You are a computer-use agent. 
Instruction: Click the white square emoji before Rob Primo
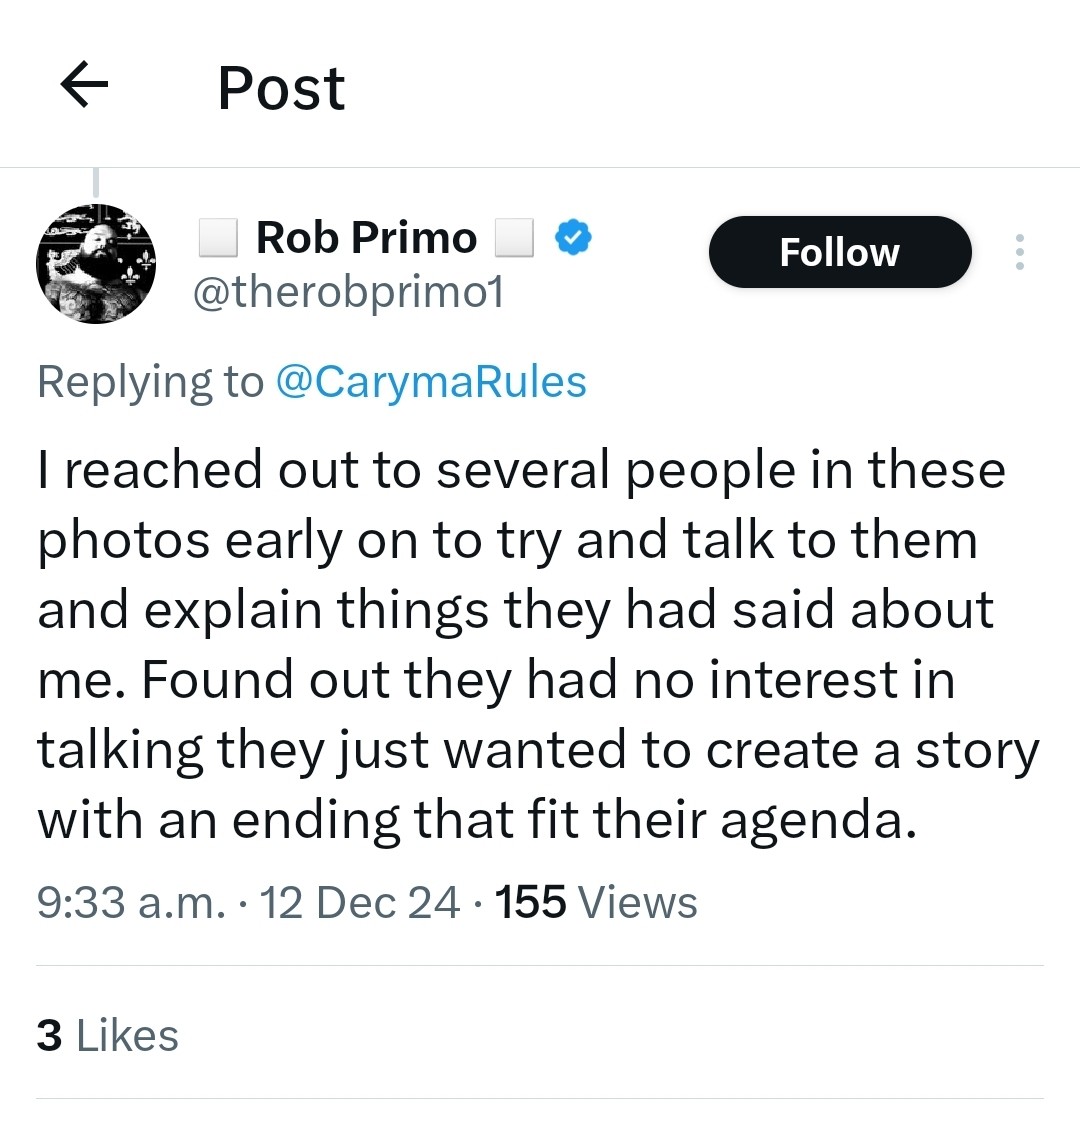[x=217, y=238]
